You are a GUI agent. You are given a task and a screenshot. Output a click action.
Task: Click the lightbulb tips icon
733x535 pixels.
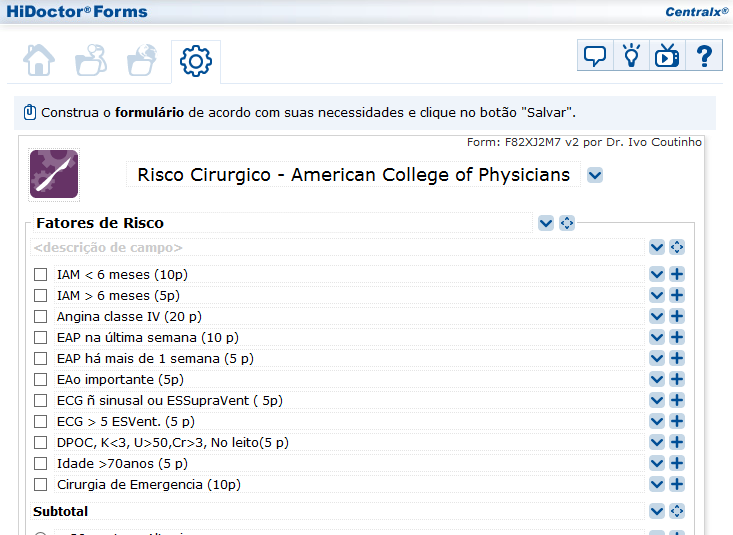(631, 56)
